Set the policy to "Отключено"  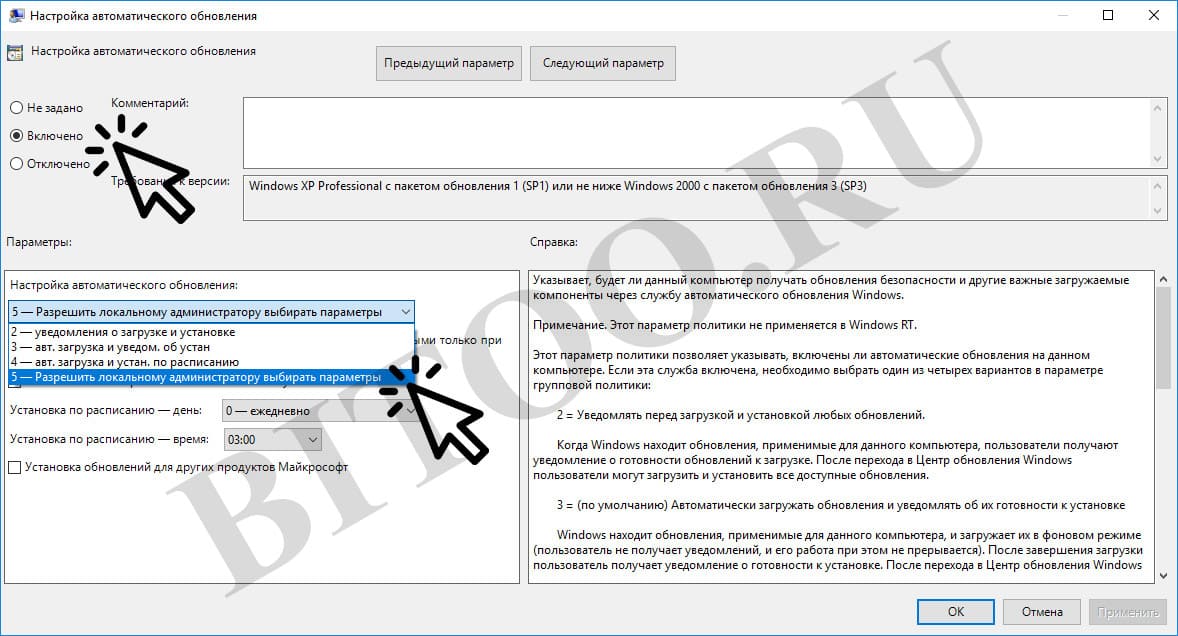[x=17, y=164]
